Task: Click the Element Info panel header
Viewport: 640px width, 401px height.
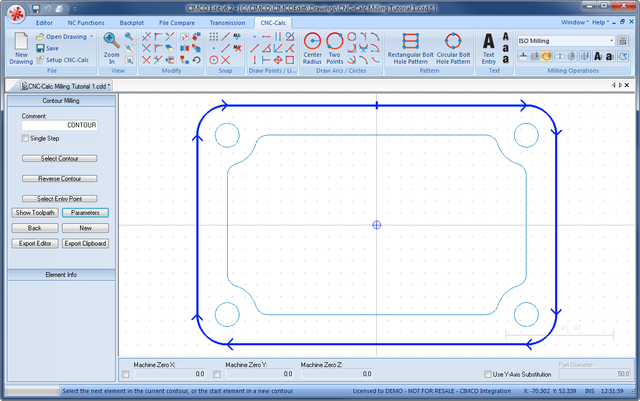Action: tap(61, 275)
